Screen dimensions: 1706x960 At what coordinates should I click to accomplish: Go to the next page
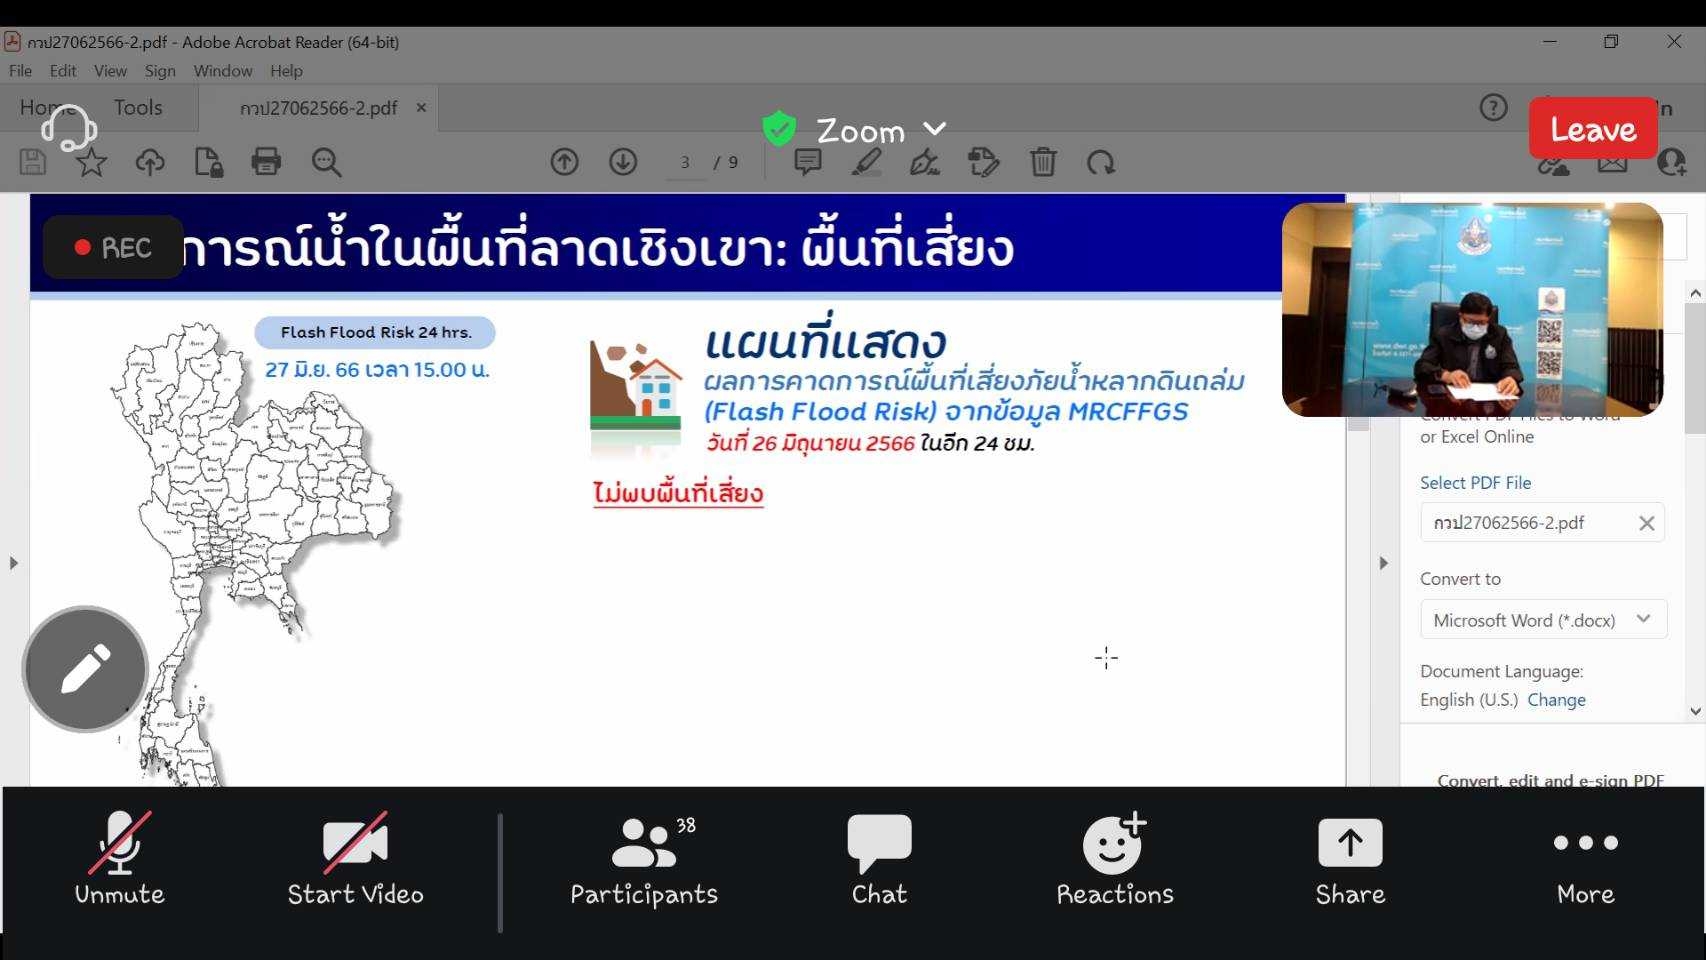click(623, 162)
